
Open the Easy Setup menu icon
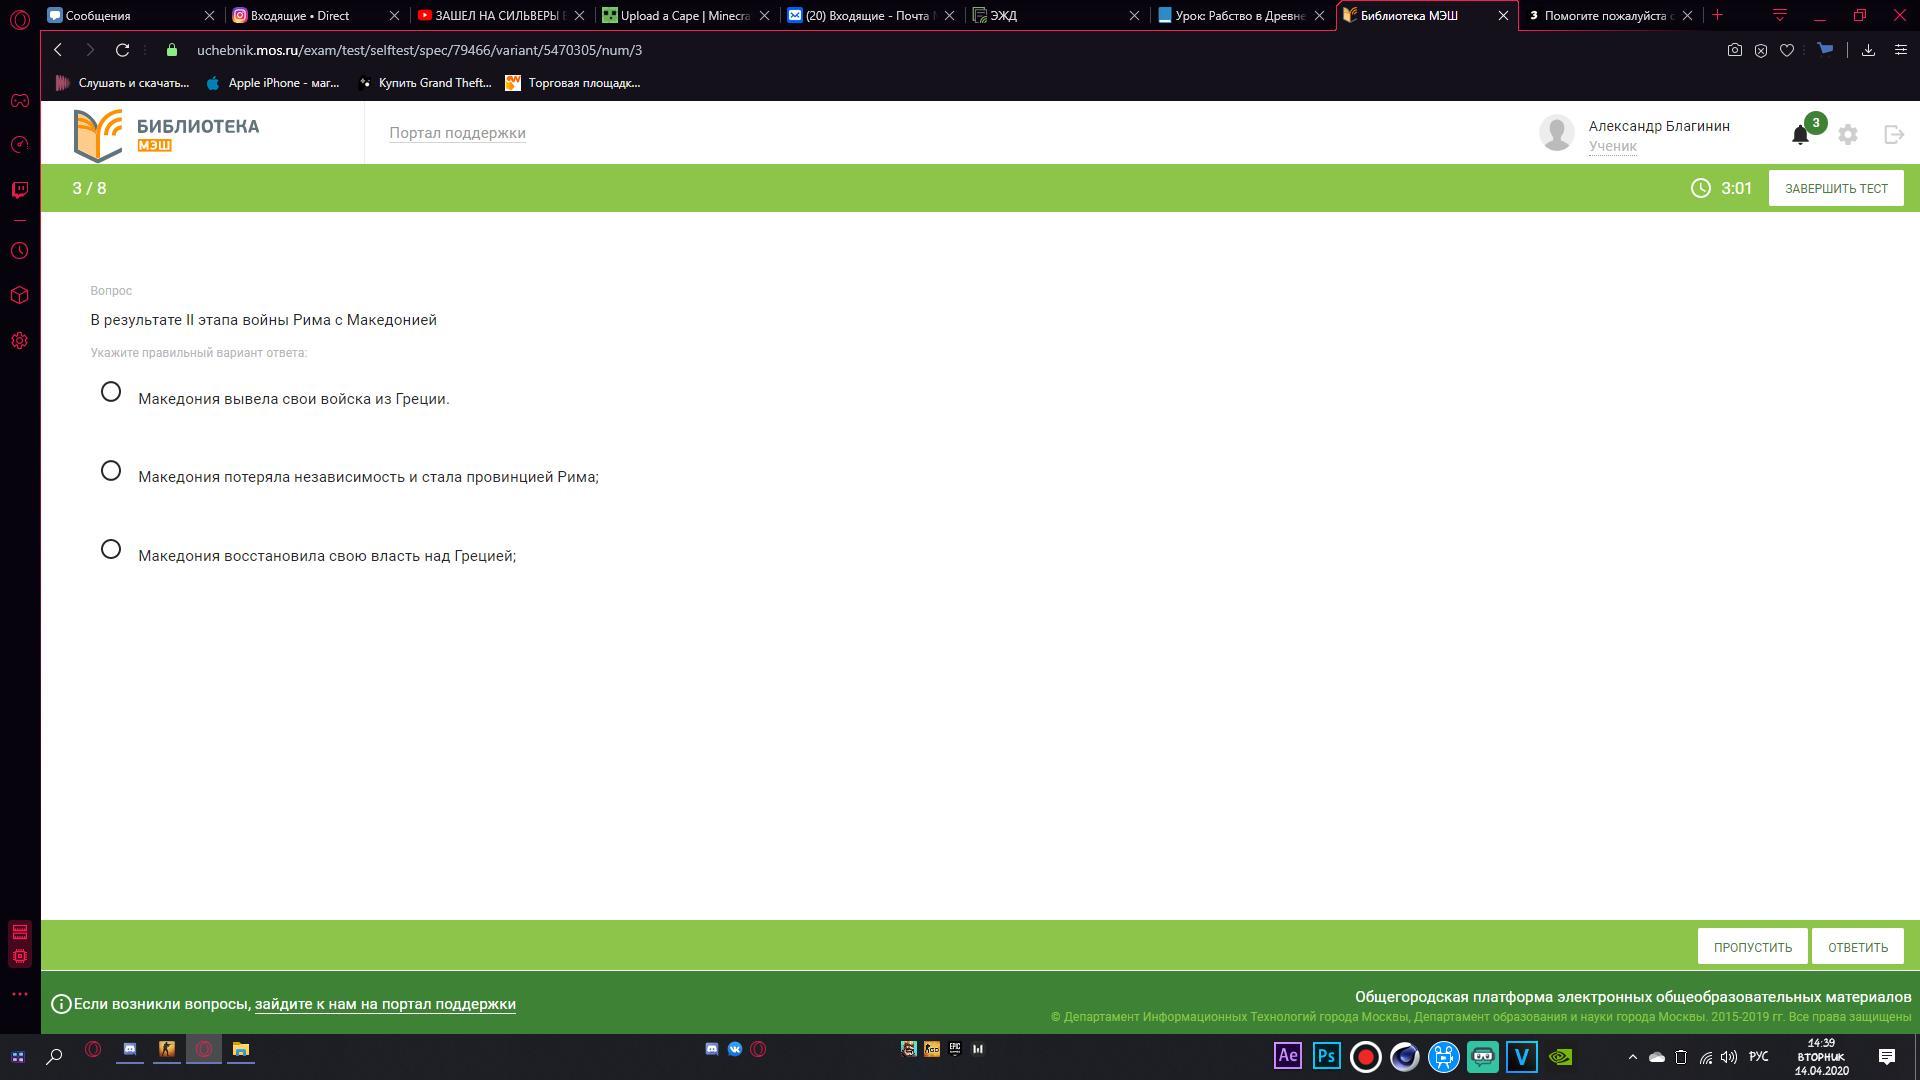tap(1901, 50)
